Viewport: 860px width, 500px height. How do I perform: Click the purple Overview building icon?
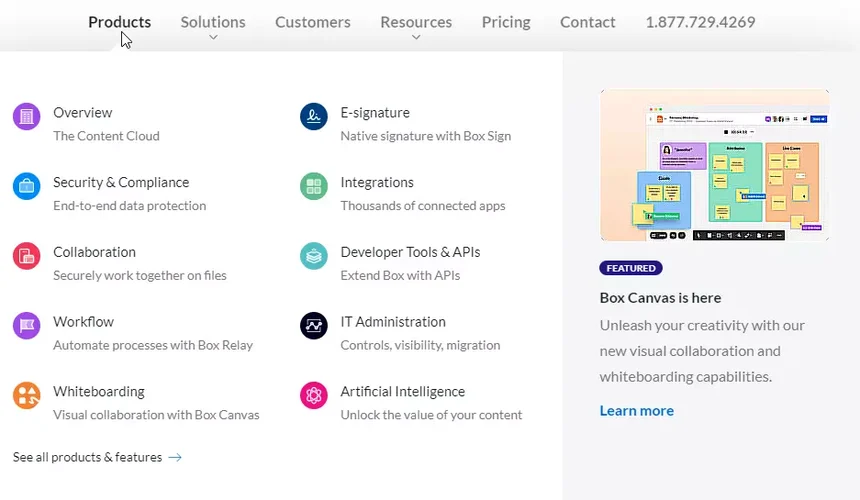point(26,116)
